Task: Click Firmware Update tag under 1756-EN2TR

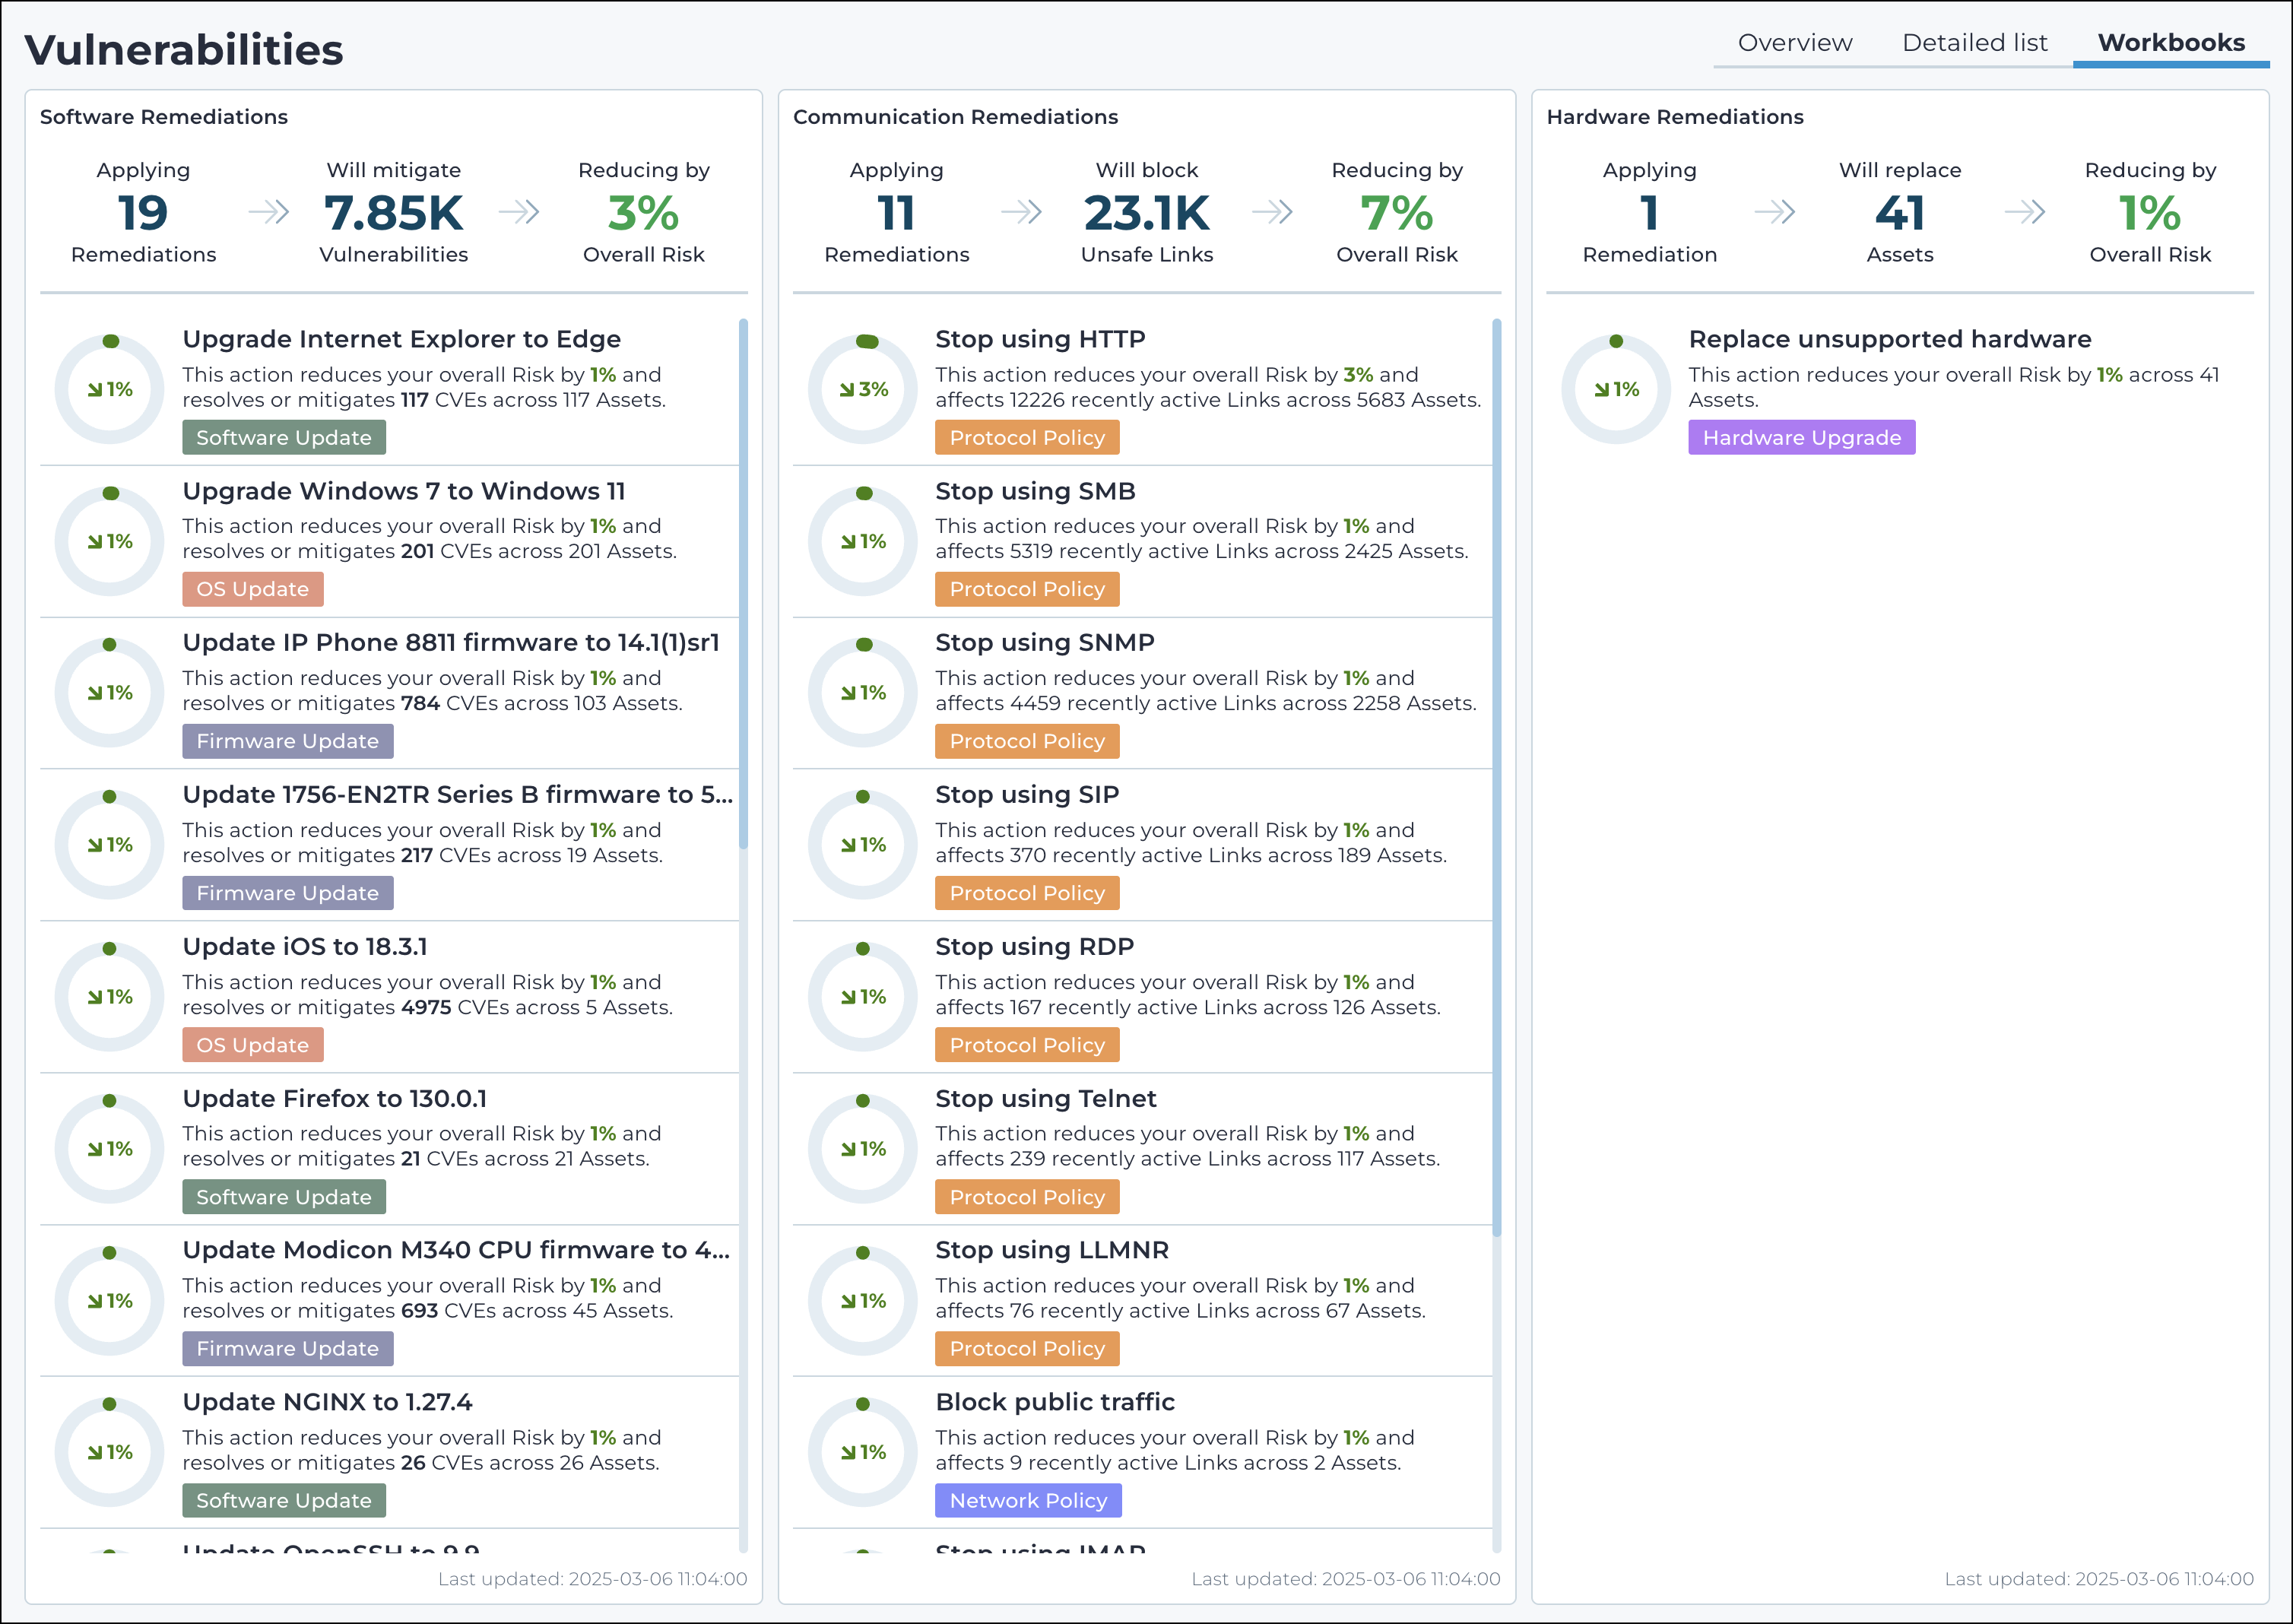Action: [x=288, y=893]
